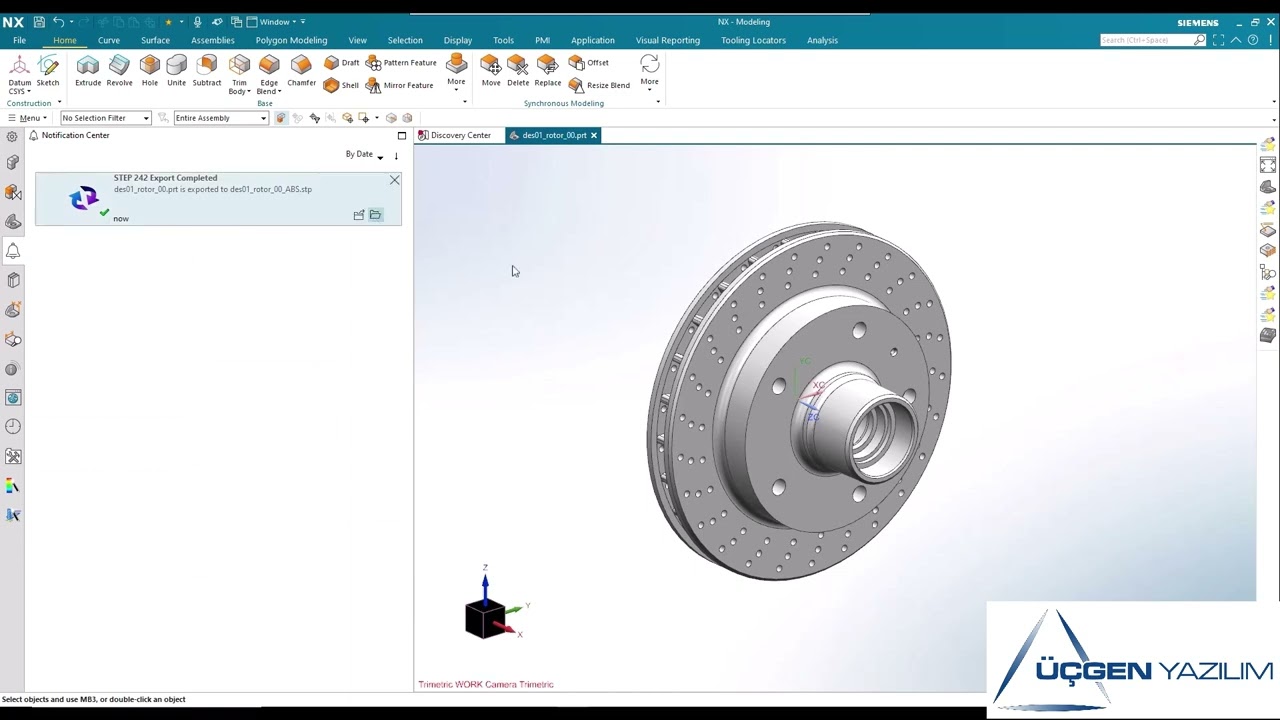Open the Window dropdown in title bar
Screen dimensions: 1280x720
tap(276, 22)
